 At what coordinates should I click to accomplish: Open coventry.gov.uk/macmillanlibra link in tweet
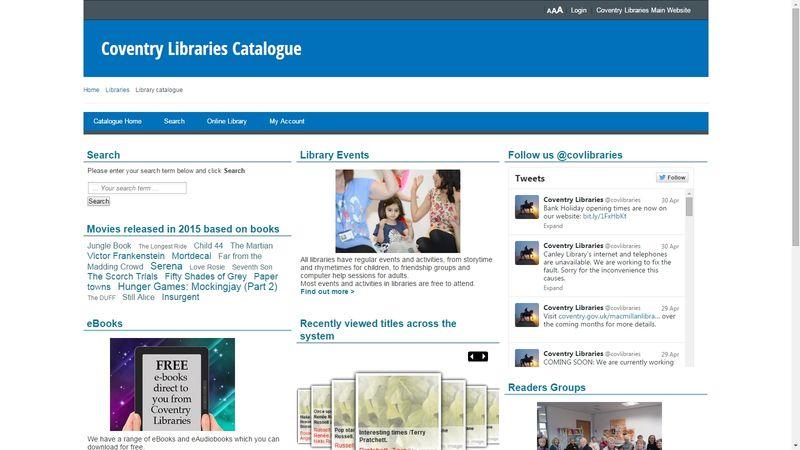(x=609, y=316)
